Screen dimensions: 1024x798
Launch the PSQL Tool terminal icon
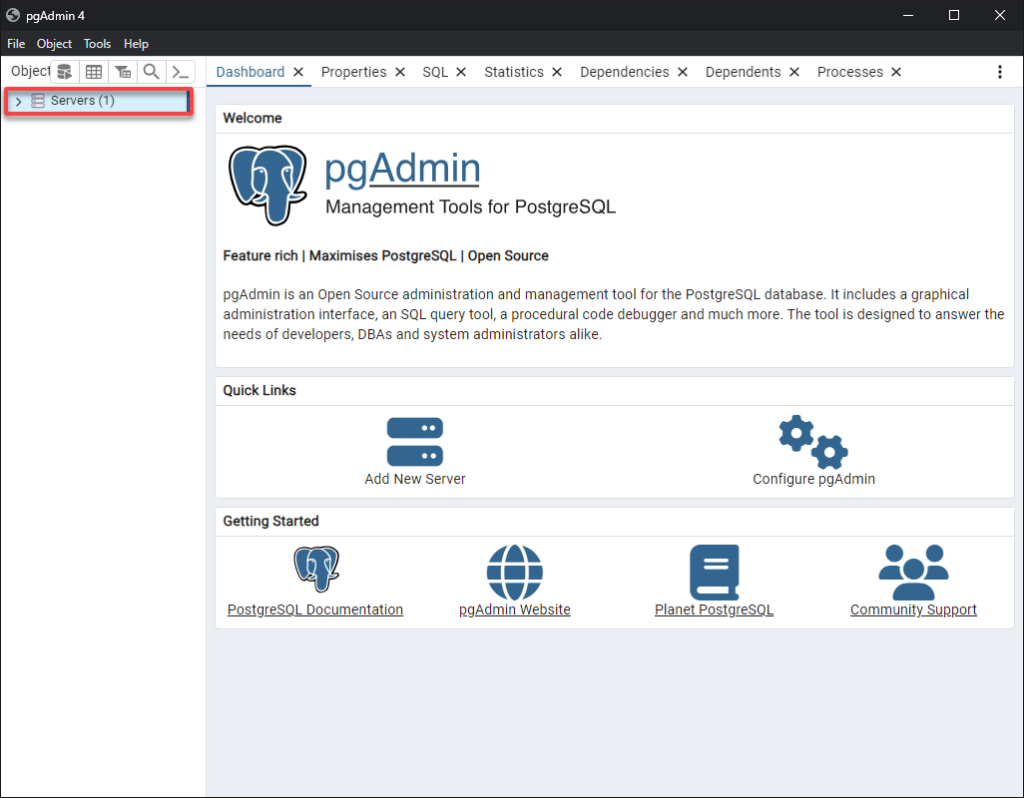pyautogui.click(x=179, y=71)
